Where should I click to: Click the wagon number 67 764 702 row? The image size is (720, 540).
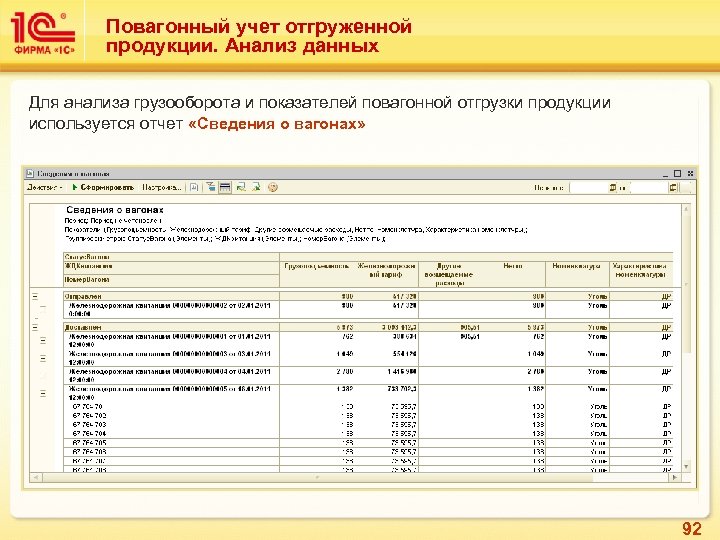368,416
